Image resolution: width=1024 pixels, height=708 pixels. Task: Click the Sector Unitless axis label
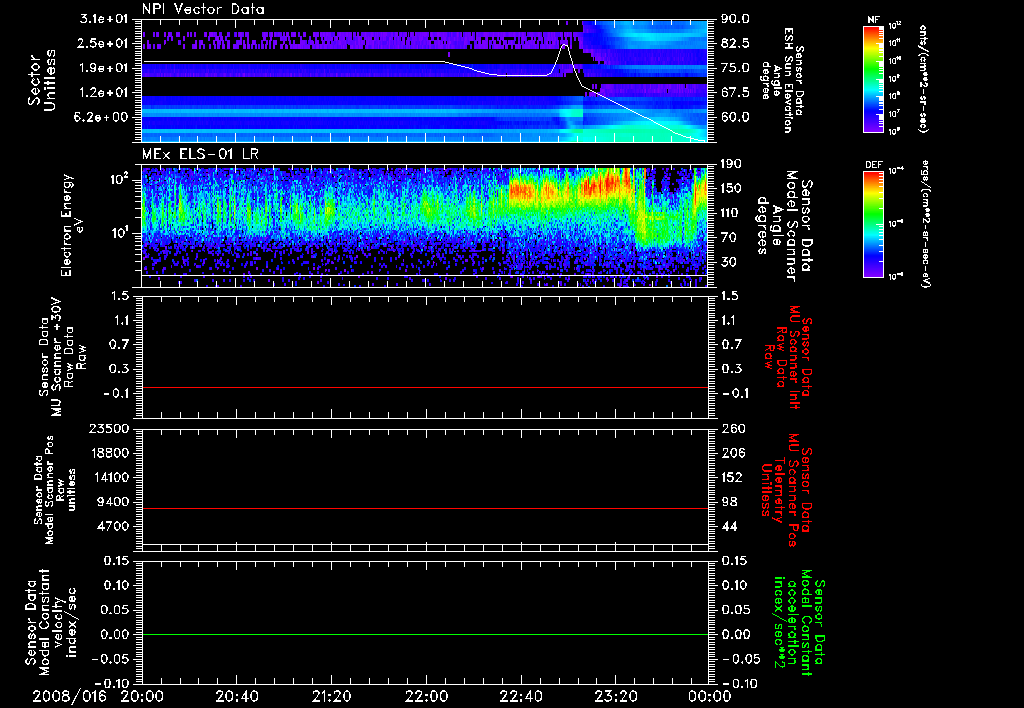coord(41,80)
